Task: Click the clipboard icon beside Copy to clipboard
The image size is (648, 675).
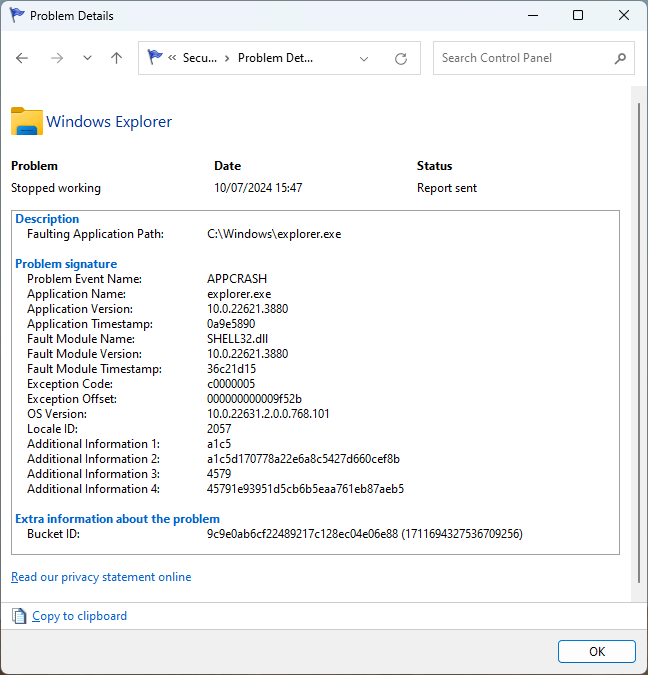Action: coord(19,616)
